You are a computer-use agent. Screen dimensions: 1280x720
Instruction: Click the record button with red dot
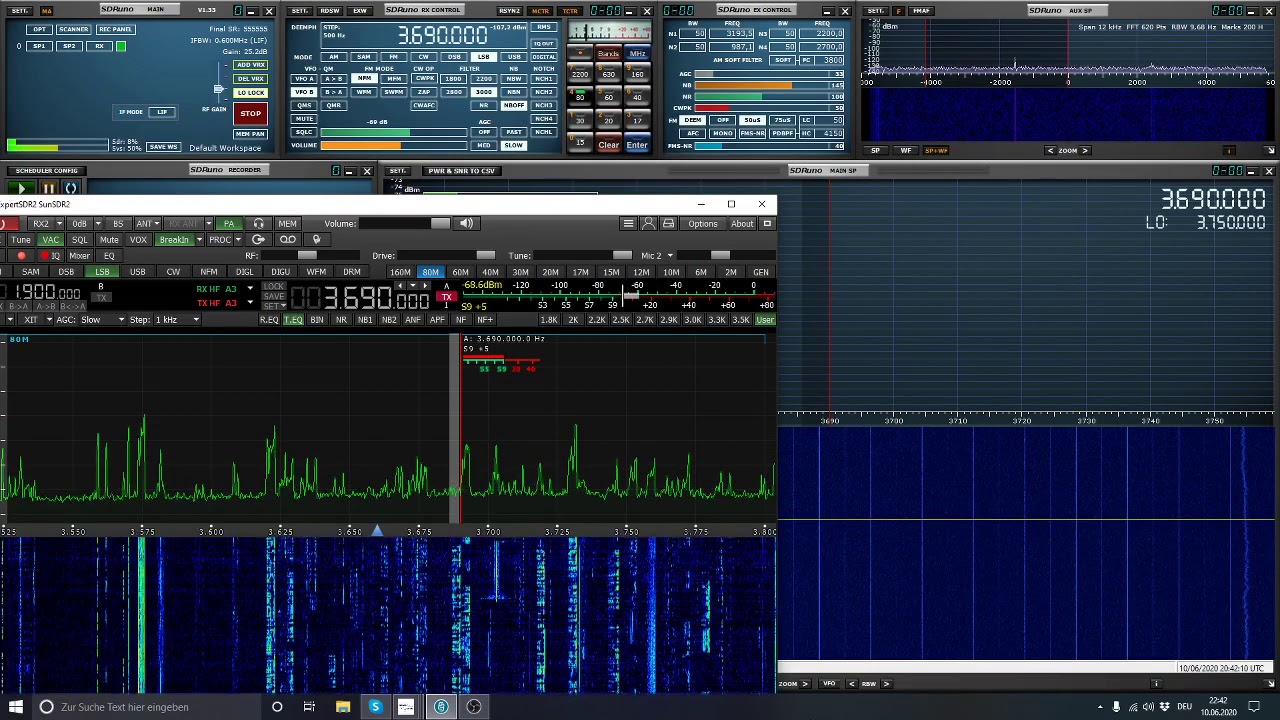21,256
